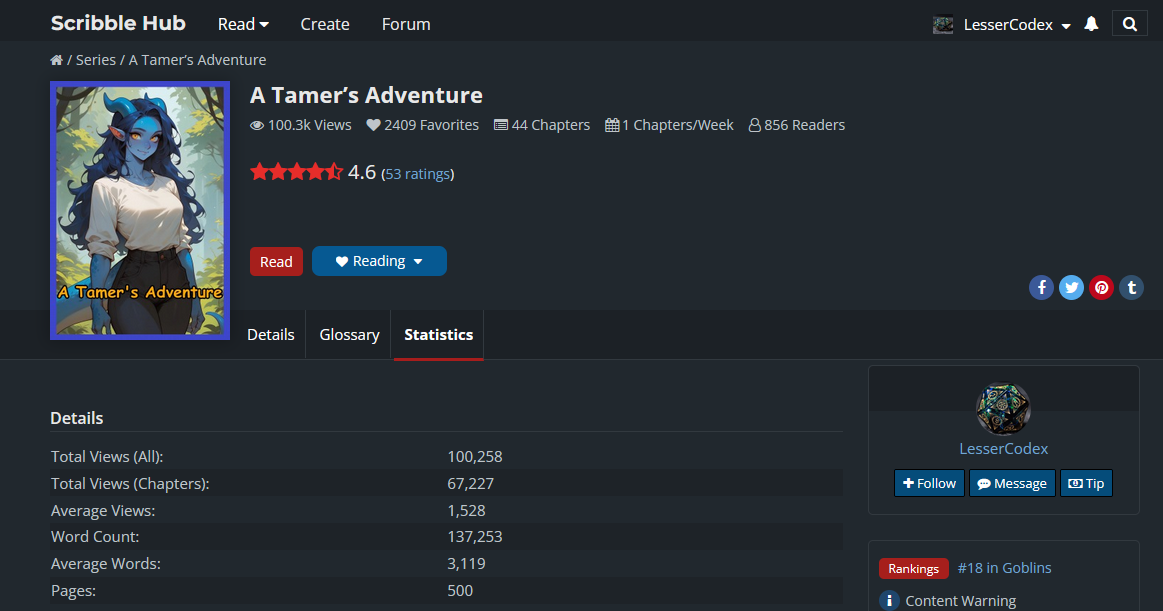Switch to the Glossary tab
This screenshot has width=1163, height=611.
point(349,335)
